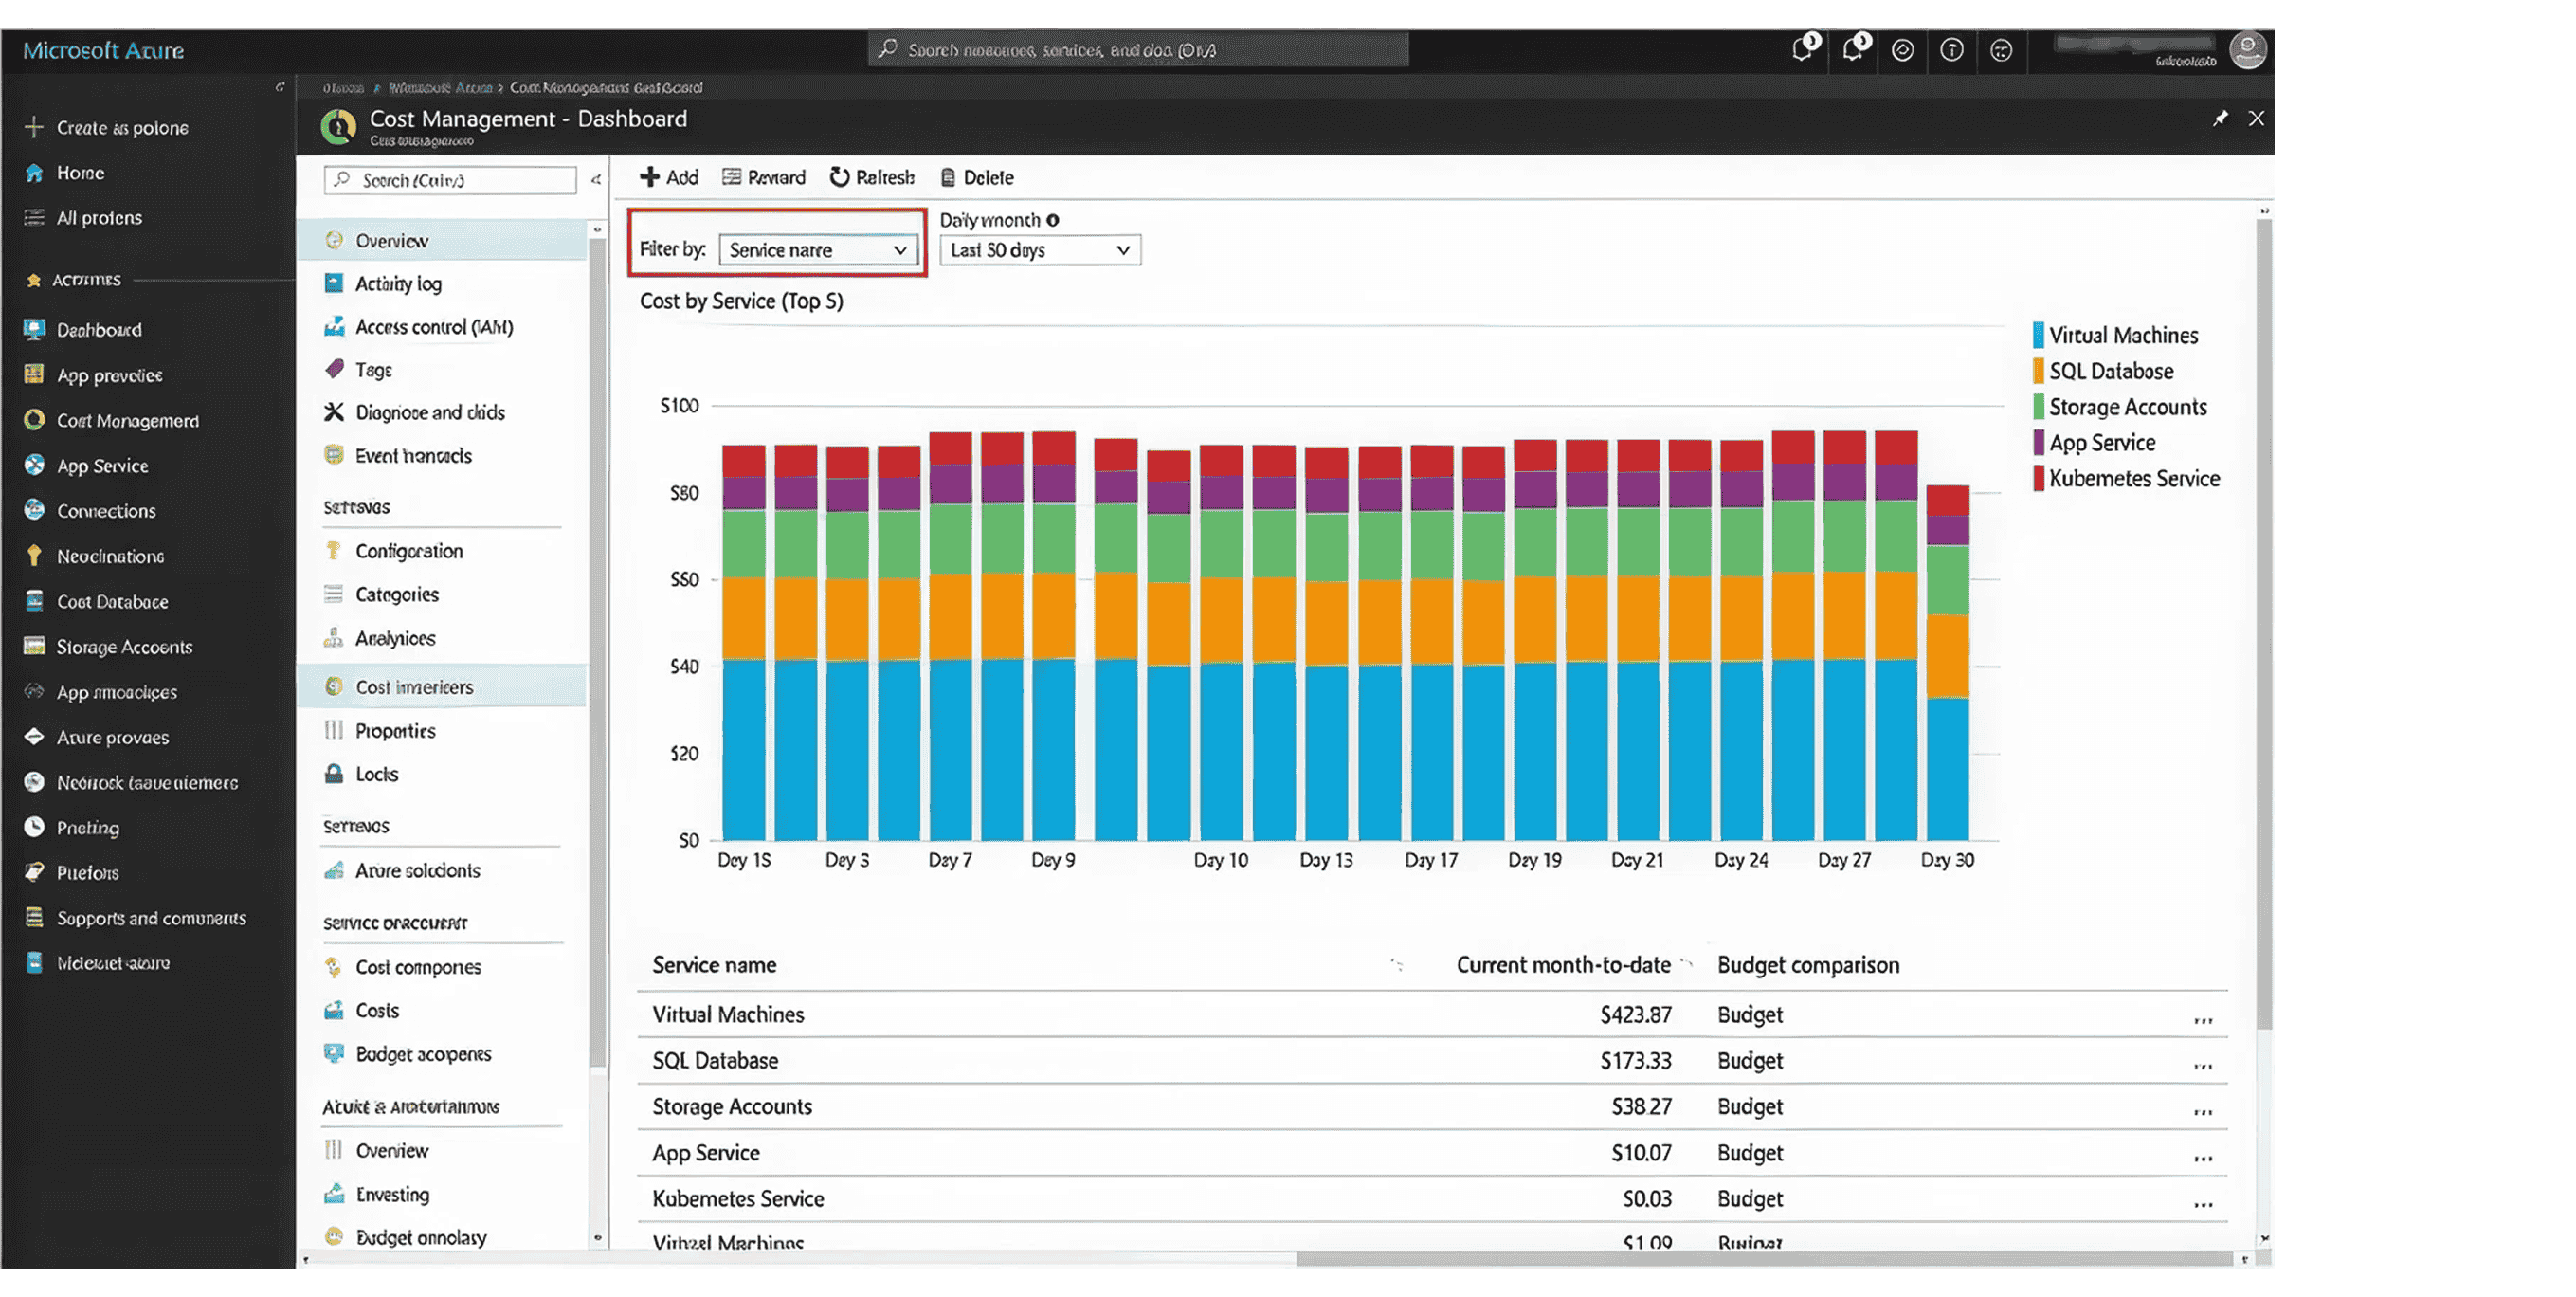Click the Virtual Machines legend color swatch
The width and height of the screenshot is (2576, 1297).
(x=2038, y=334)
